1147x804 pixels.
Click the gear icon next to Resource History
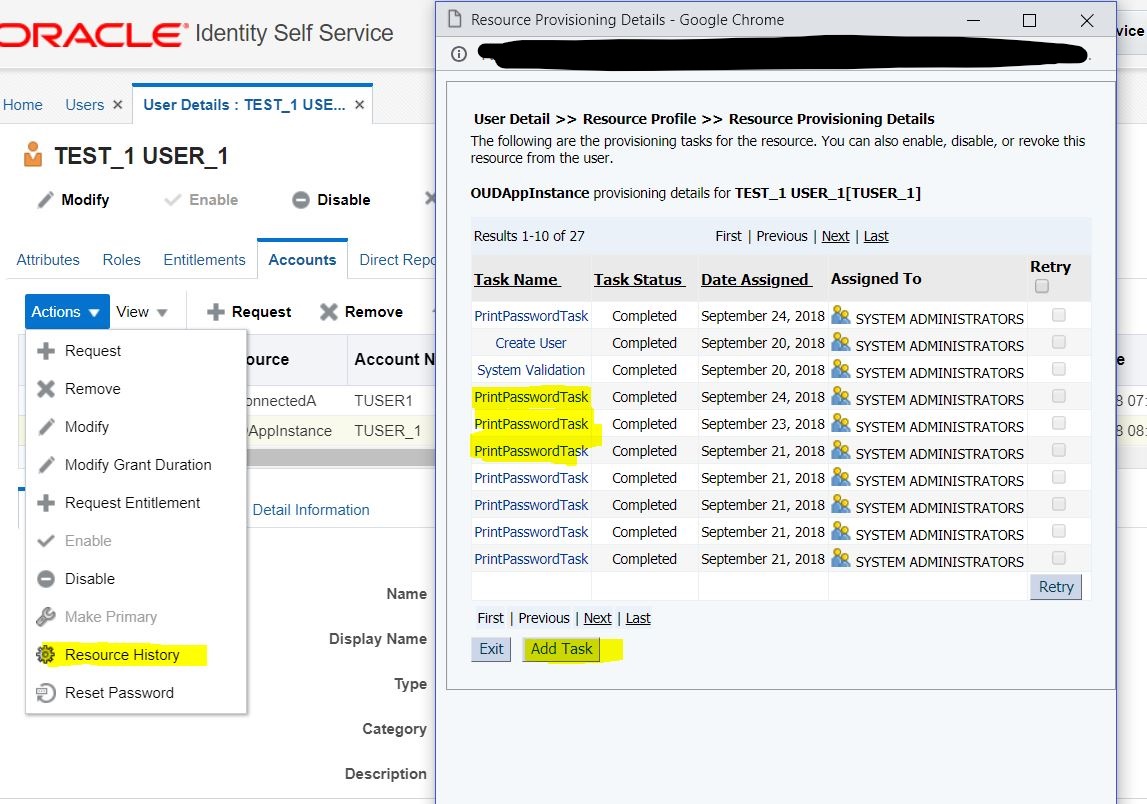pos(48,654)
